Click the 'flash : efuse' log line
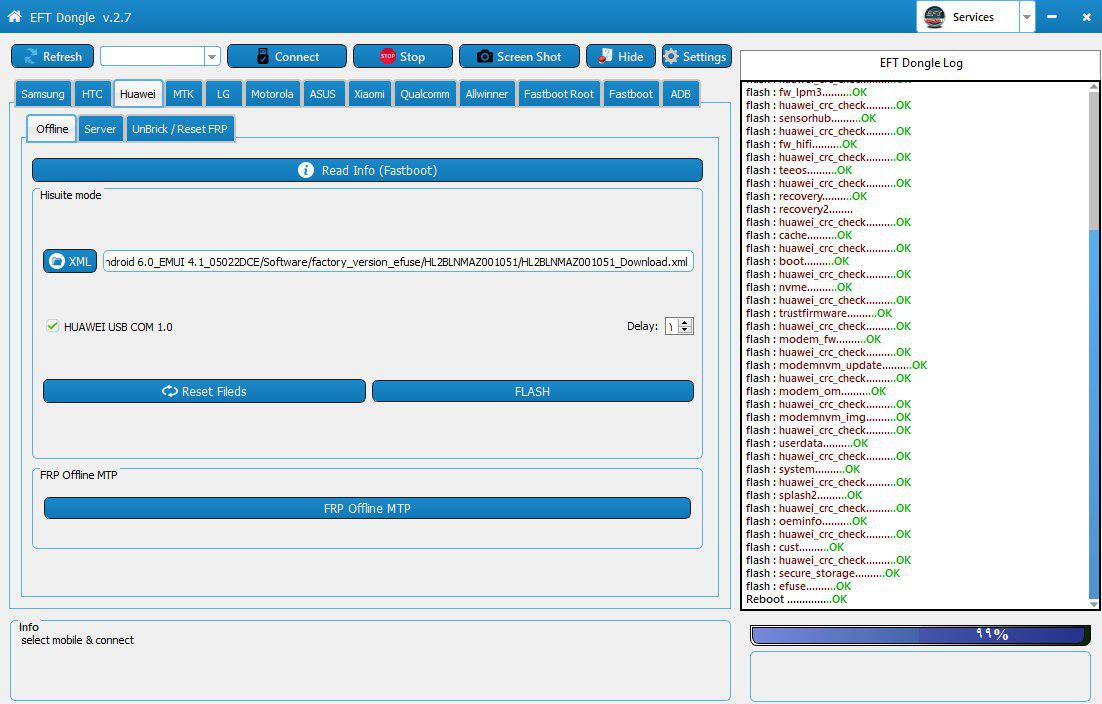The image size is (1102, 704). point(798,586)
